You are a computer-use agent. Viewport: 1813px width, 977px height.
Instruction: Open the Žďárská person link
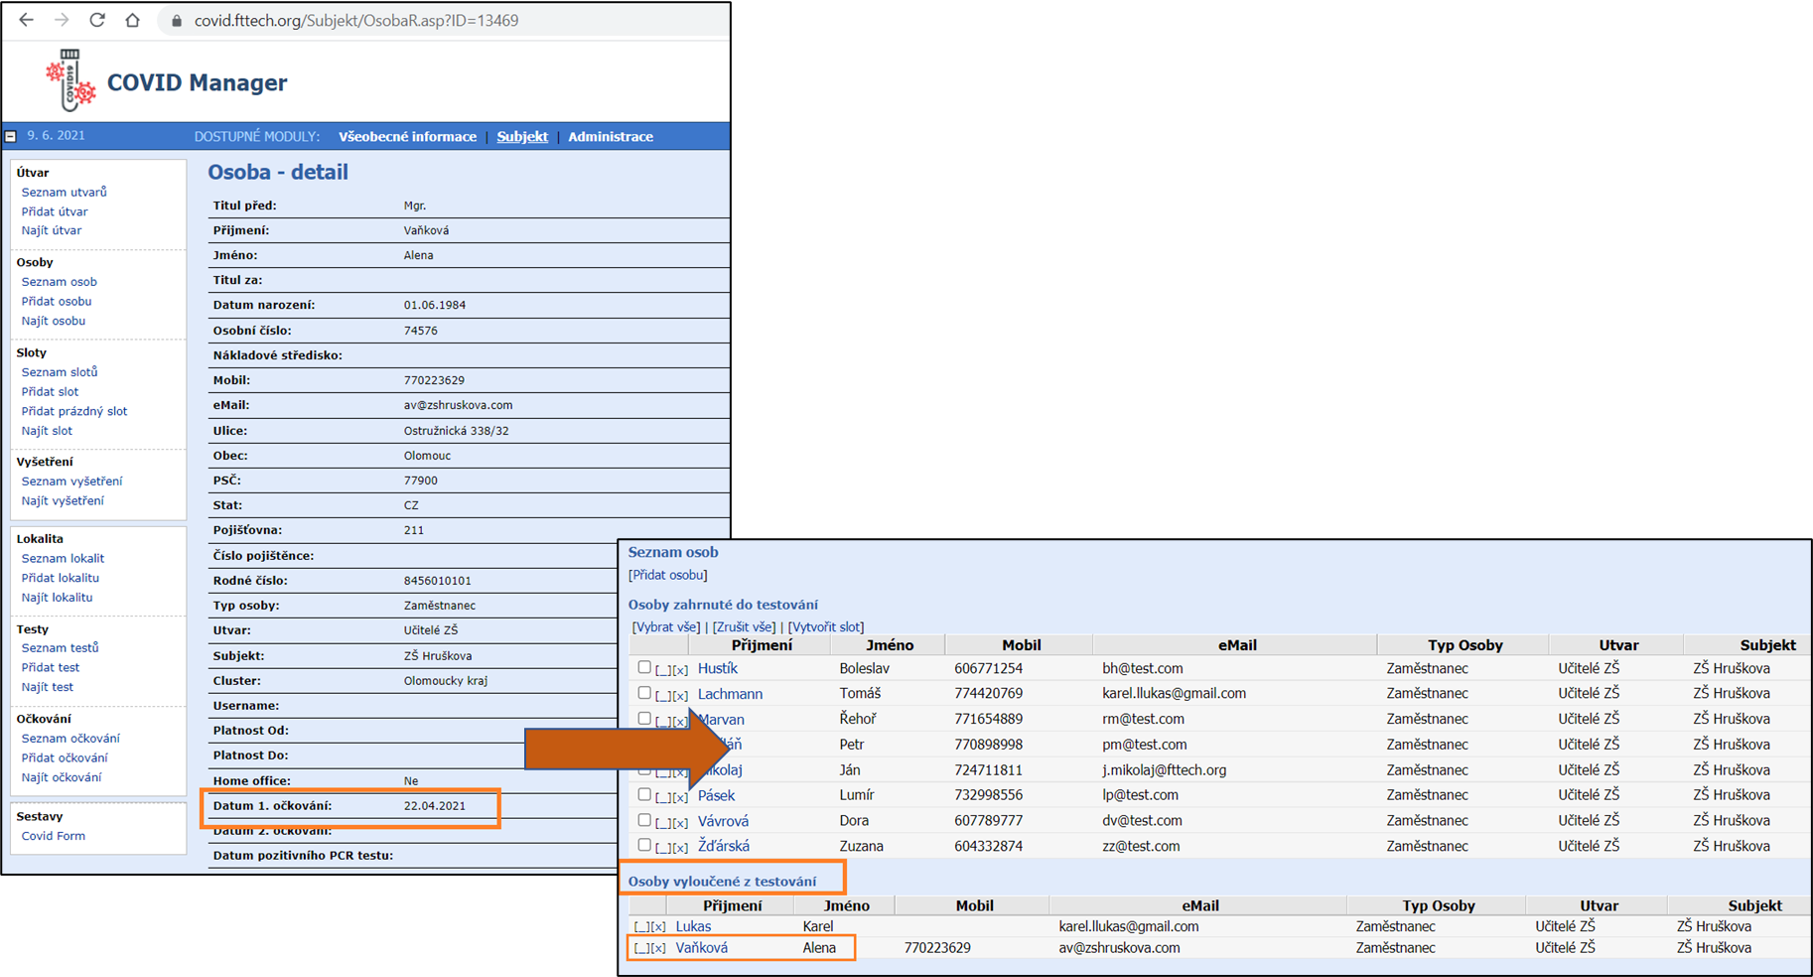(723, 846)
